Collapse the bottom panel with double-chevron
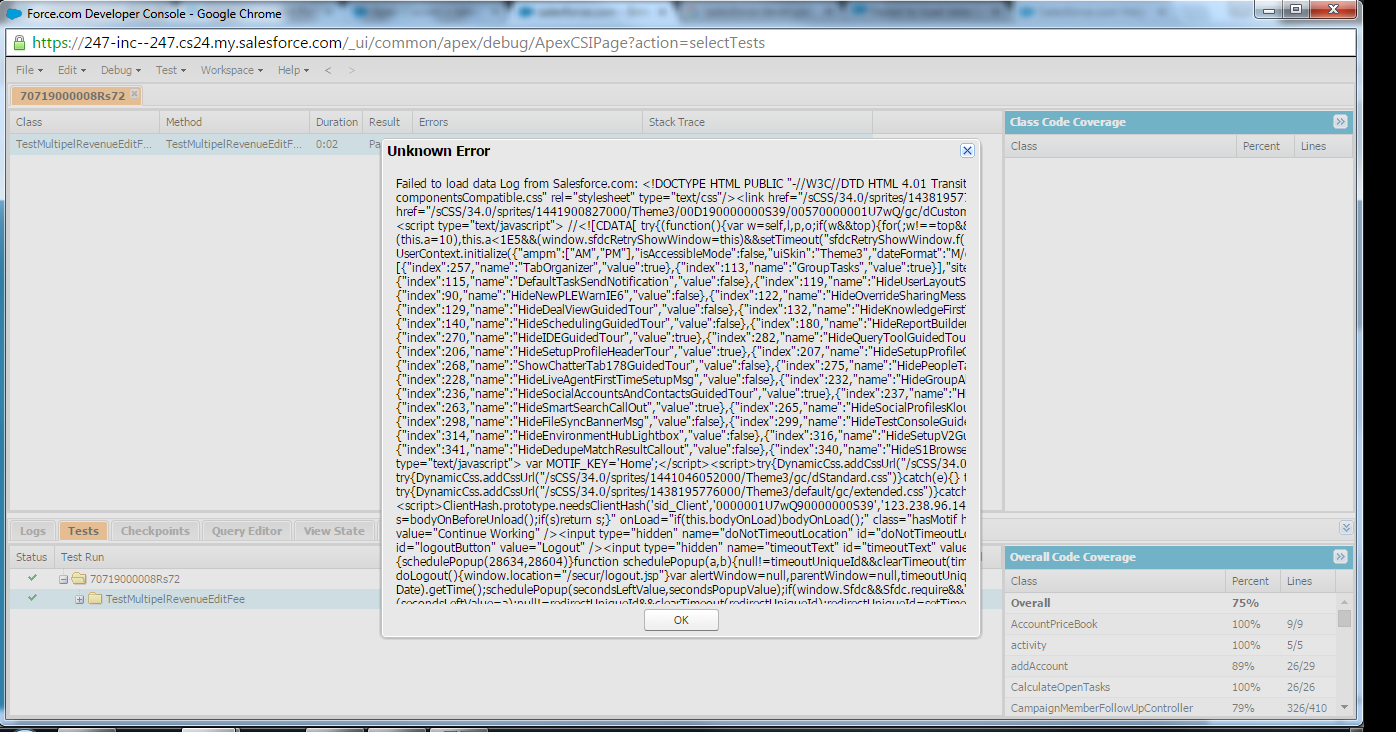 (1346, 528)
